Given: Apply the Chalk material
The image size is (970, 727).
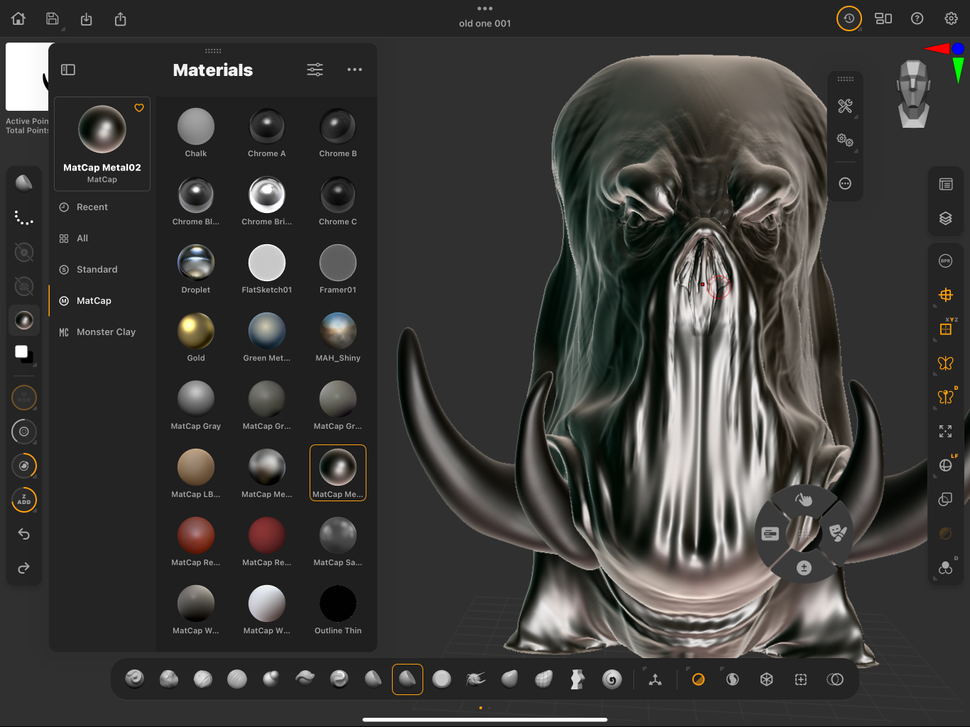Looking at the screenshot, I should 195,128.
